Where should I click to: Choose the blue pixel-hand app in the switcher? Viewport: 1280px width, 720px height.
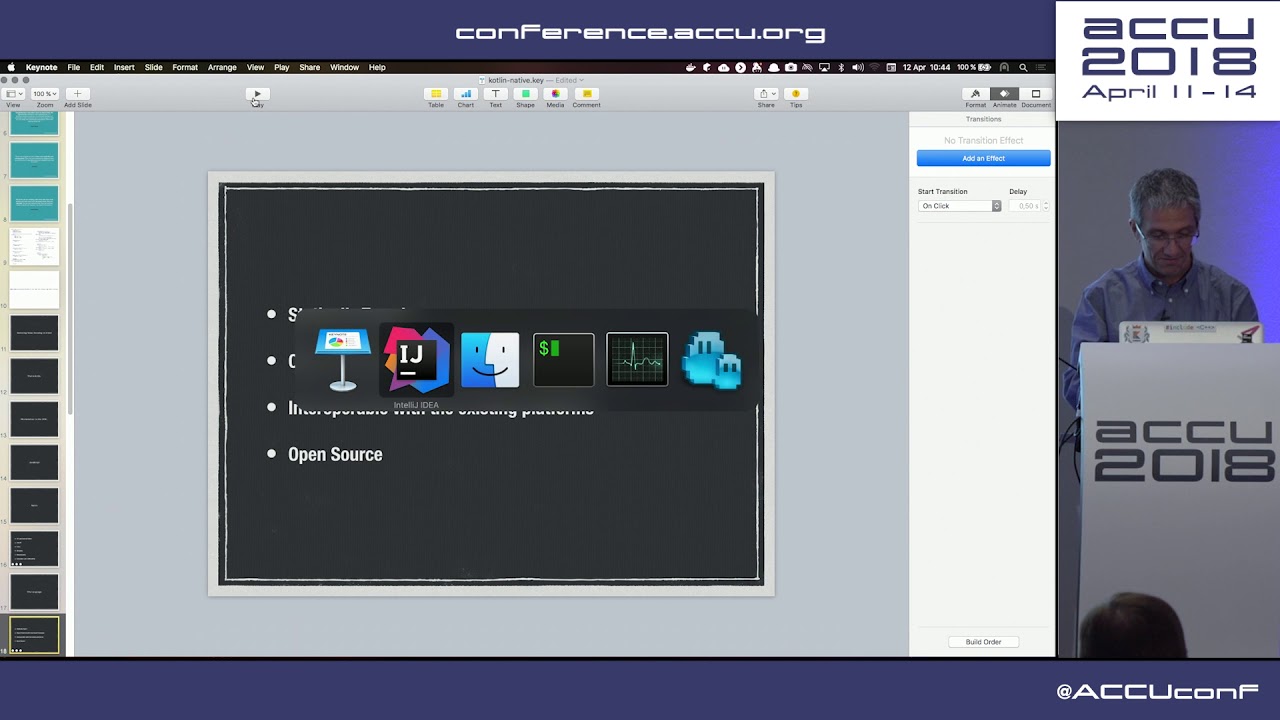pos(711,360)
